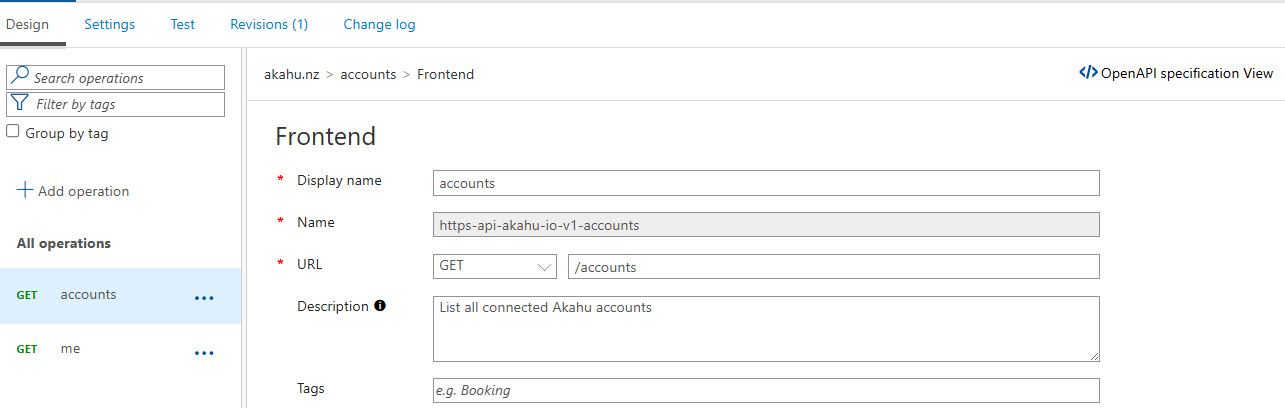
Task: Click the Description textarea resize handle
Action: [1093, 355]
